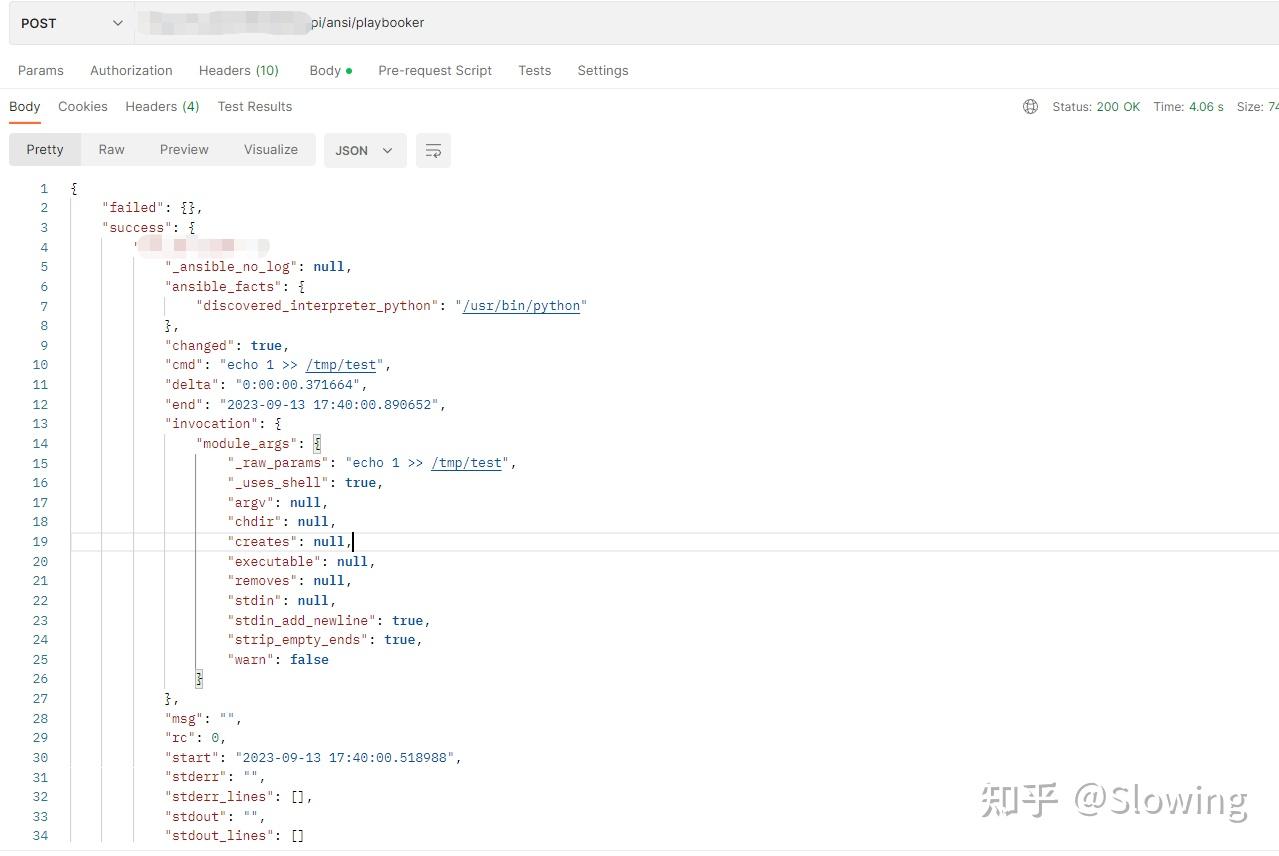
Task: Open the POST request method dropdown
Action: click(x=70, y=22)
